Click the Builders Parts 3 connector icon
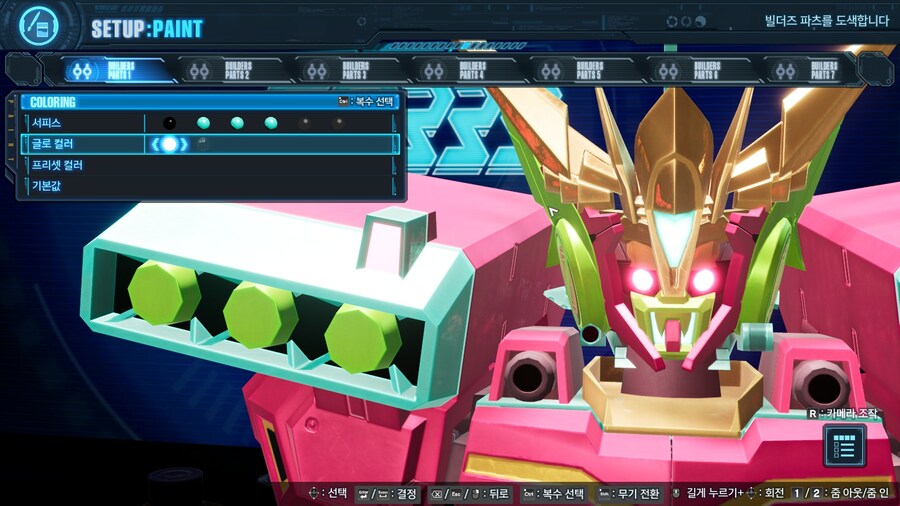This screenshot has width=900, height=506. point(317,71)
